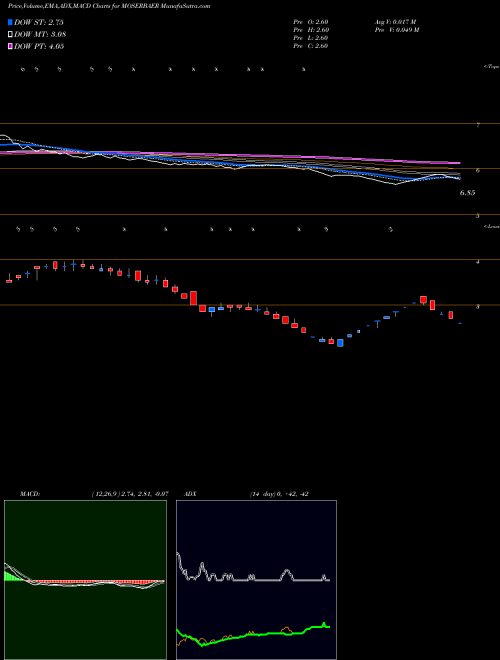Screen dimensions: 500x660
Task: Click the 'Avg V: 0.017 M' volume text
Action: coord(395,22)
